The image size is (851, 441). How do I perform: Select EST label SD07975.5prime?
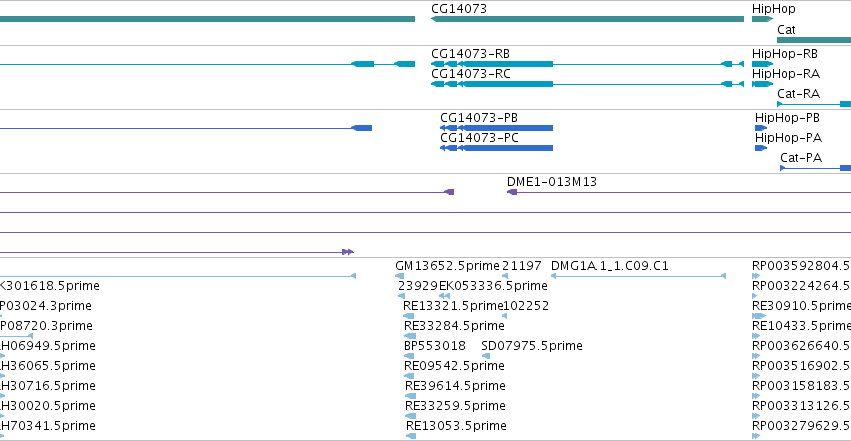(532, 346)
